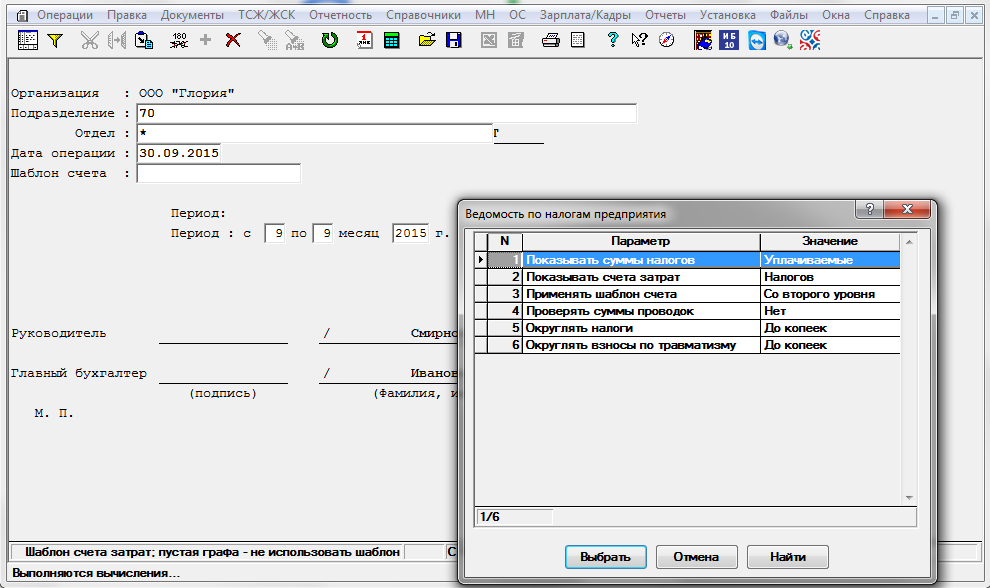
Task: Click the red-blue ornament pattern icon
Action: tap(810, 40)
